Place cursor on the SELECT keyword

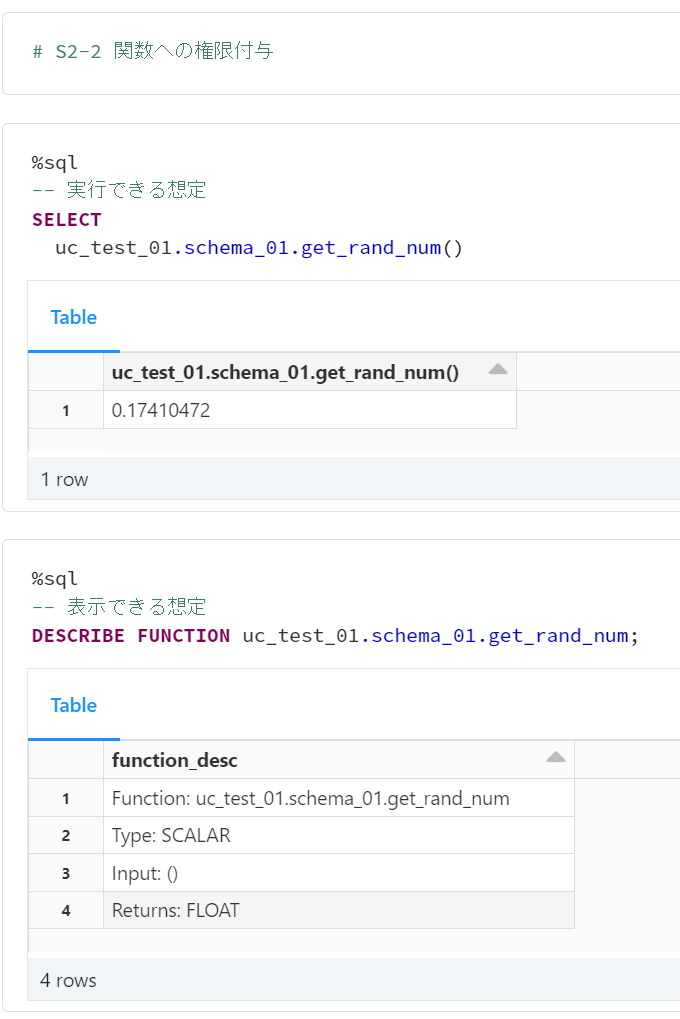pos(67,220)
